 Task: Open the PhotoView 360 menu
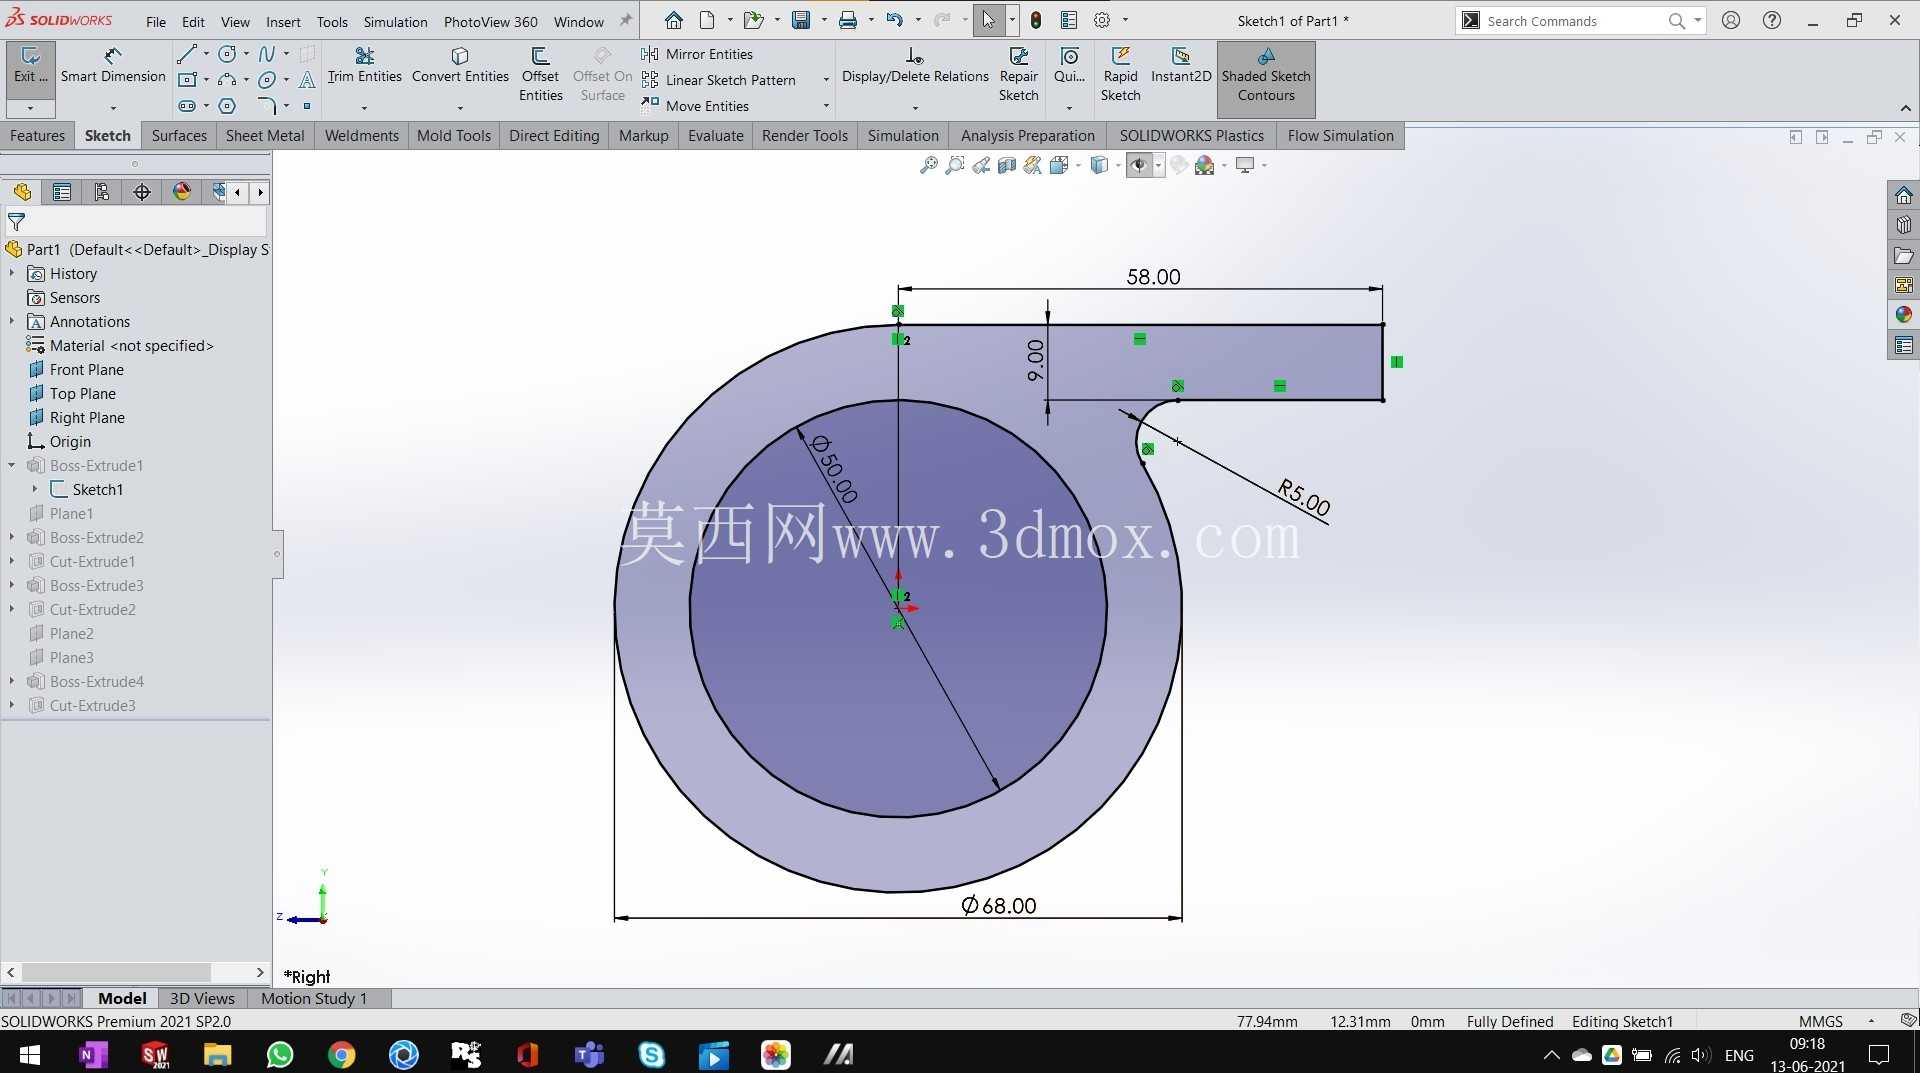(x=490, y=21)
